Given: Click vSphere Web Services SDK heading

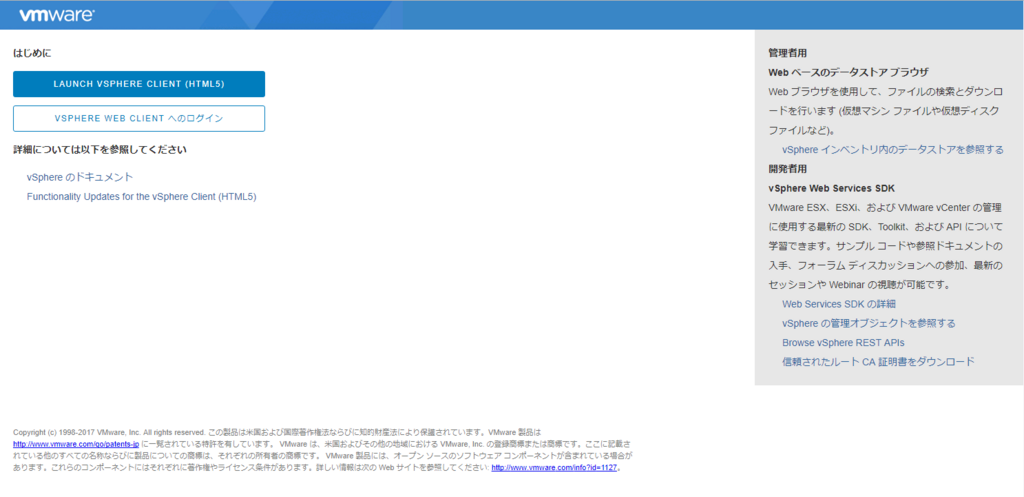Looking at the screenshot, I should (831, 188).
